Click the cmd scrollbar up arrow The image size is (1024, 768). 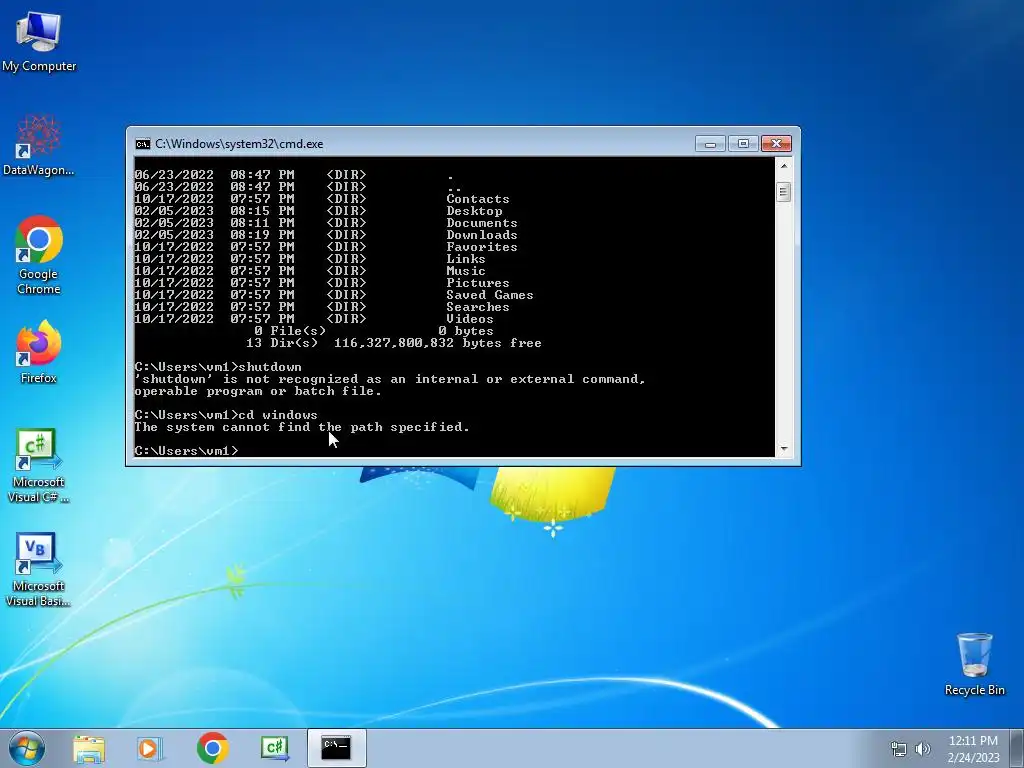point(784,166)
